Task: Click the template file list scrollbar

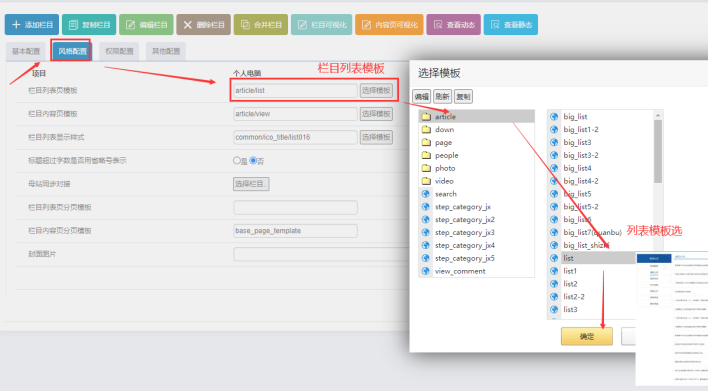Action: tap(658, 151)
